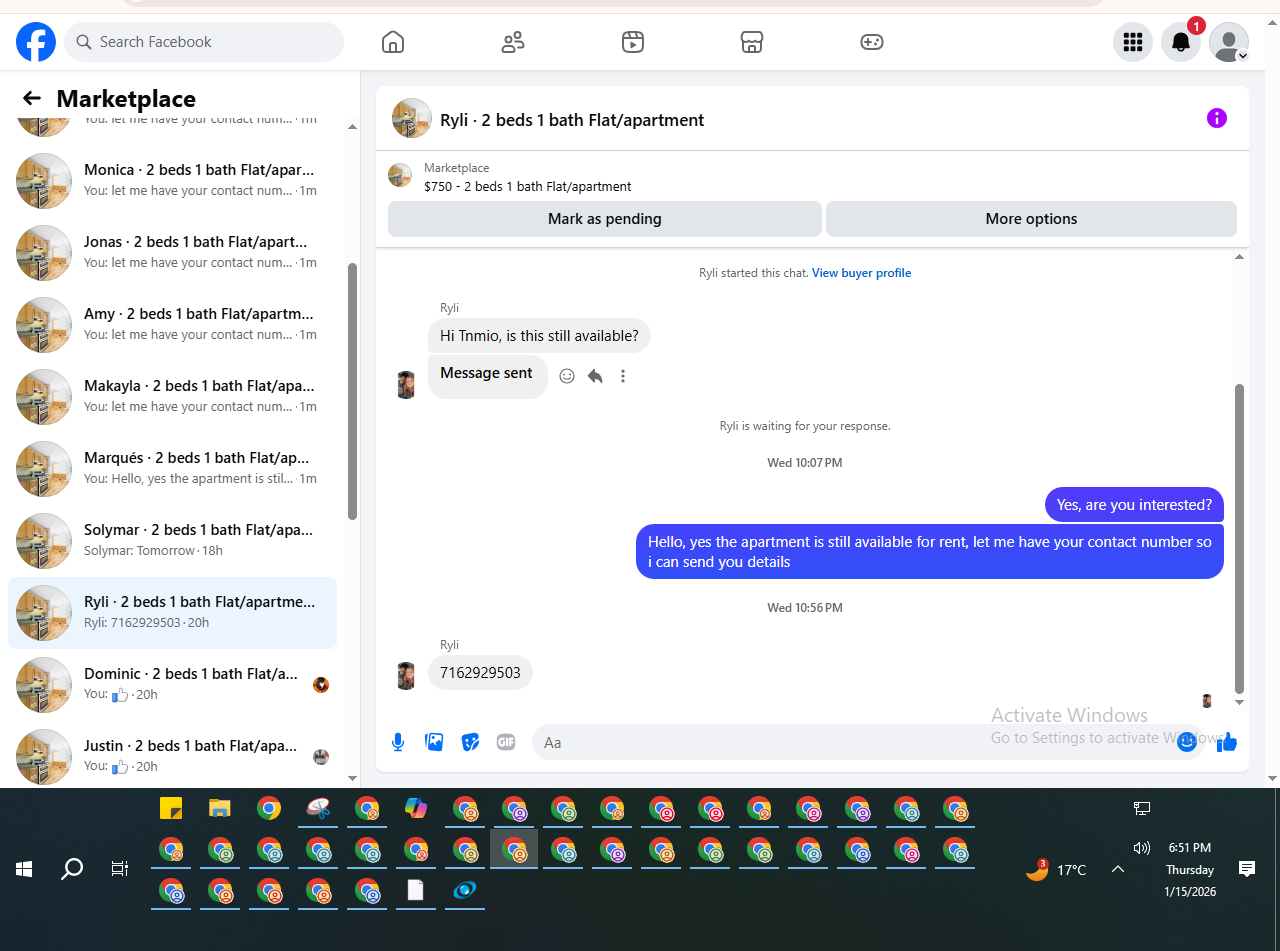Click the 6:51 PM taskbar clock
1280x951 pixels.
coord(1190,847)
